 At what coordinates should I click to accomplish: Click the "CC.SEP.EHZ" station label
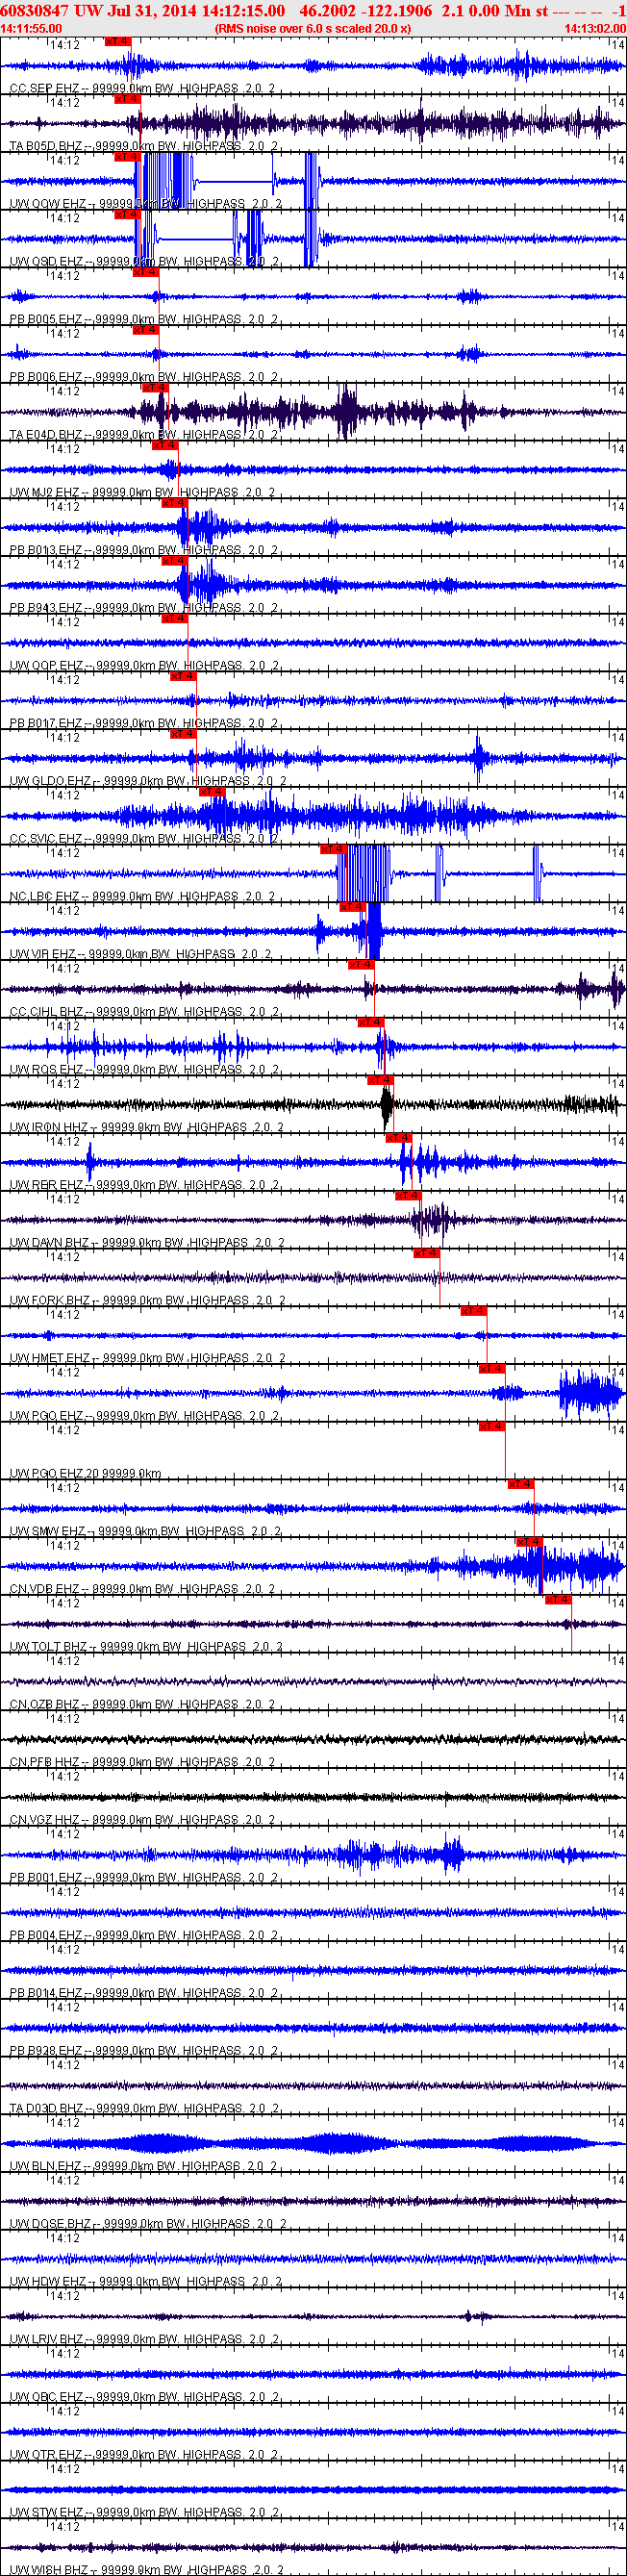[x=44, y=89]
